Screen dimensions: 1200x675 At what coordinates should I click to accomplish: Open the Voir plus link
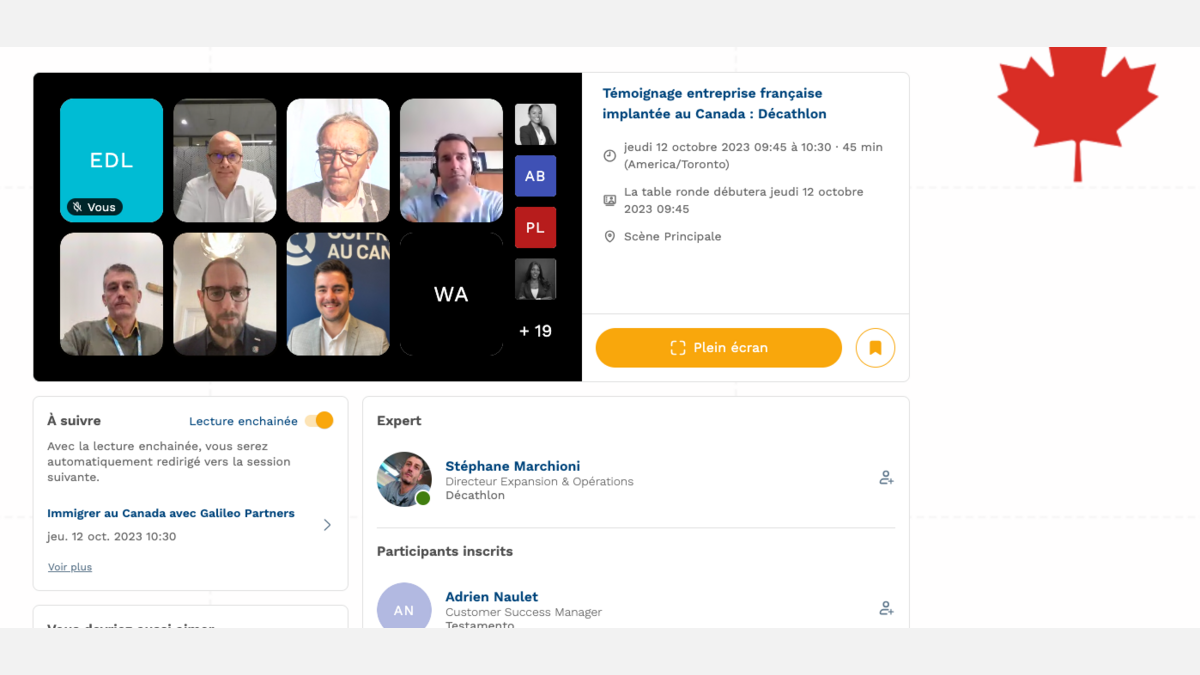(70, 567)
